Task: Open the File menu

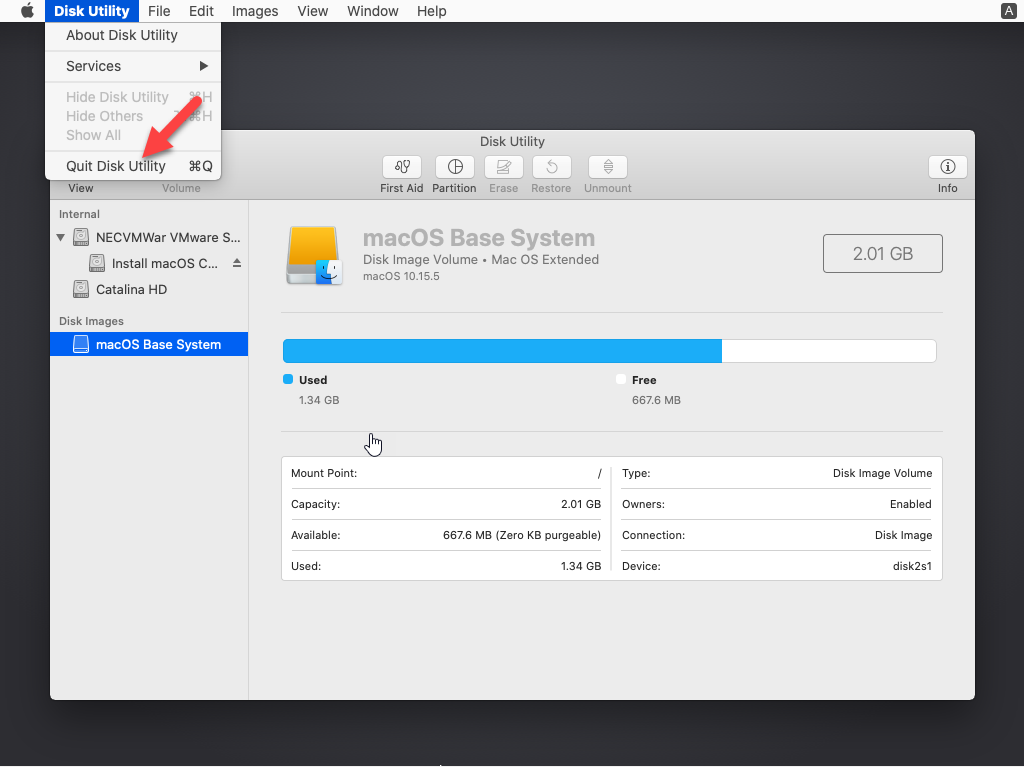Action: click(158, 11)
